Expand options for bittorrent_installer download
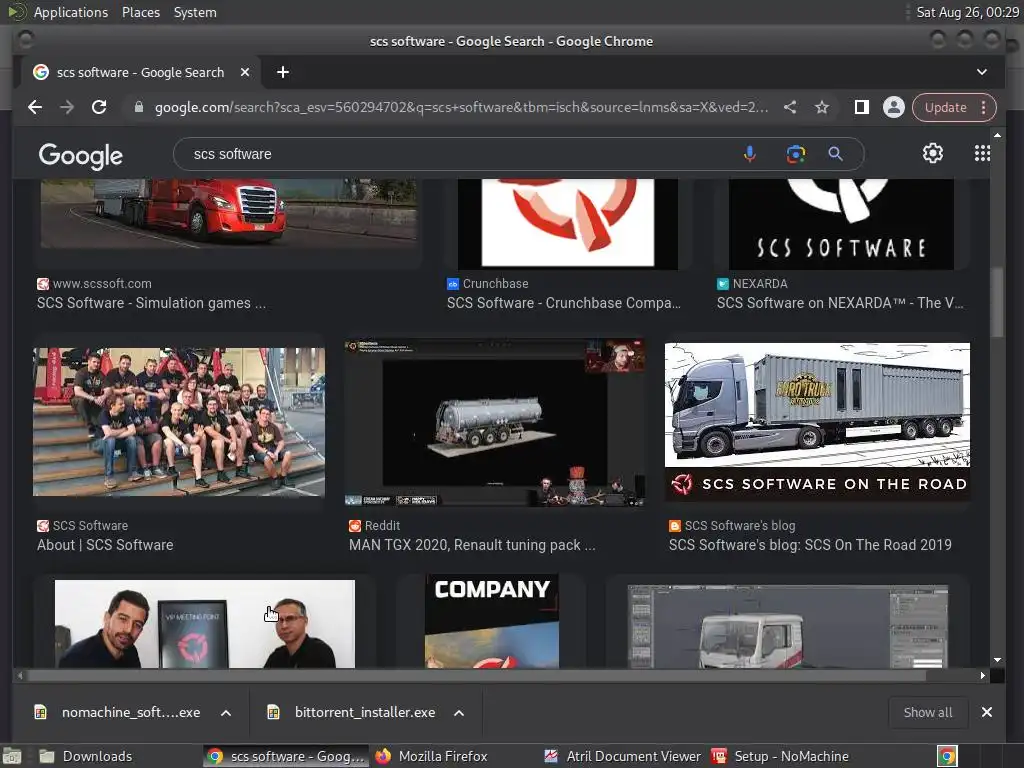The width and height of the screenshot is (1024, 768). coord(459,713)
